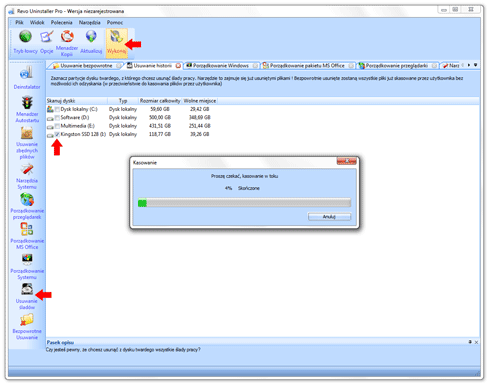
Task: Close the Kasowanie dialog
Action: click(347, 161)
